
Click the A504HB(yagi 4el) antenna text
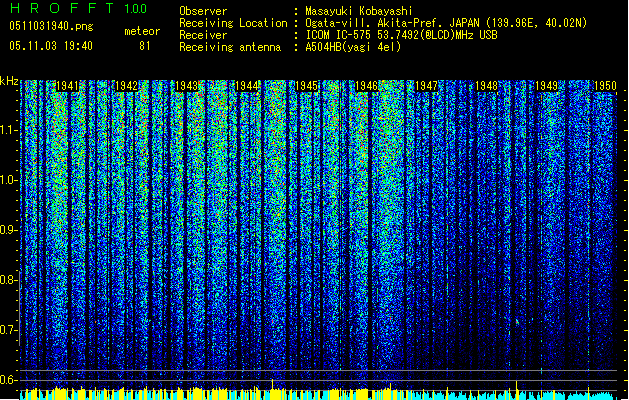(x=353, y=47)
